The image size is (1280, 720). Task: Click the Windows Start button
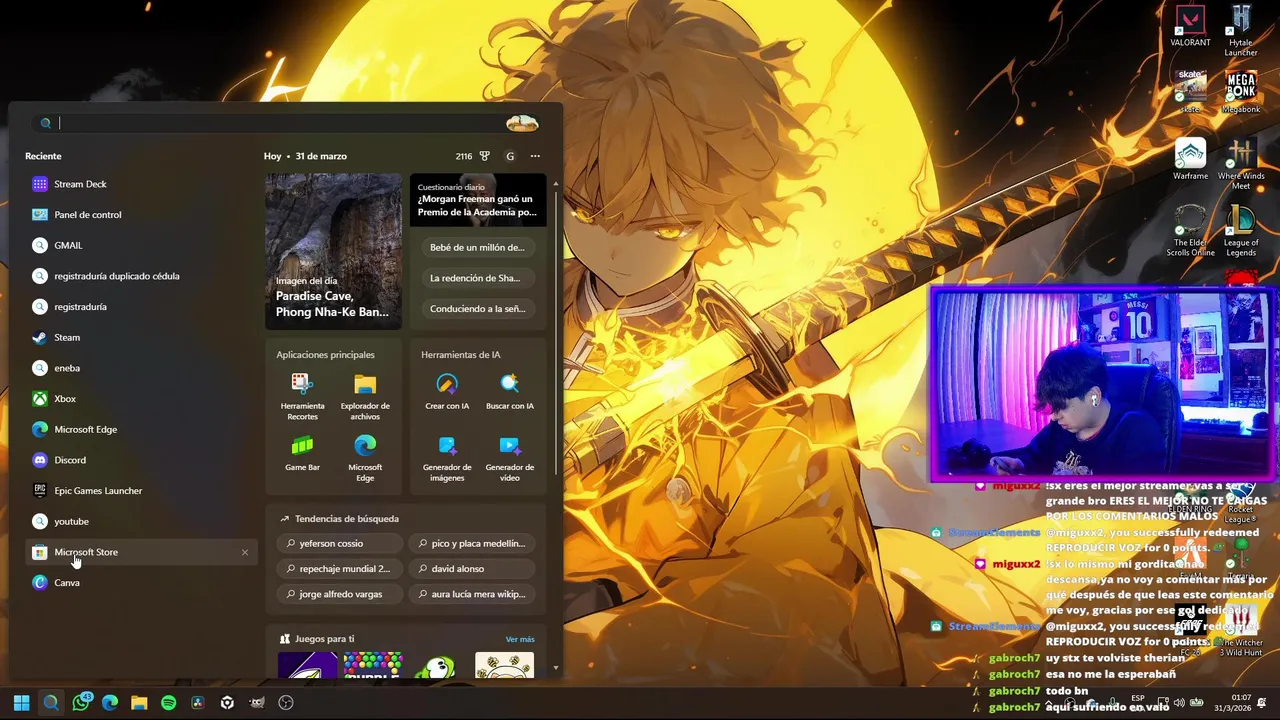point(21,703)
